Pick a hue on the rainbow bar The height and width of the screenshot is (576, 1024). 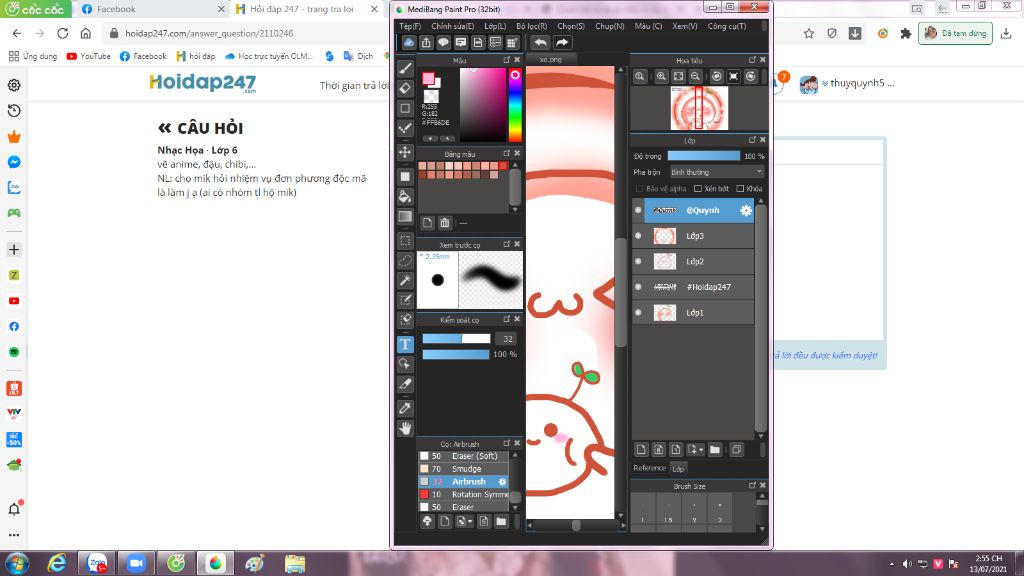515,104
